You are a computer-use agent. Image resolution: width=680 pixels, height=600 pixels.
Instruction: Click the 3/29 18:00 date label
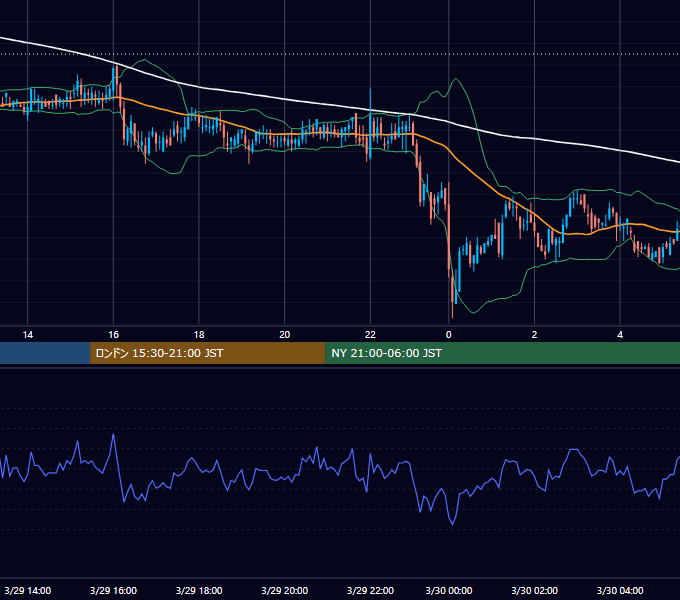point(199,590)
